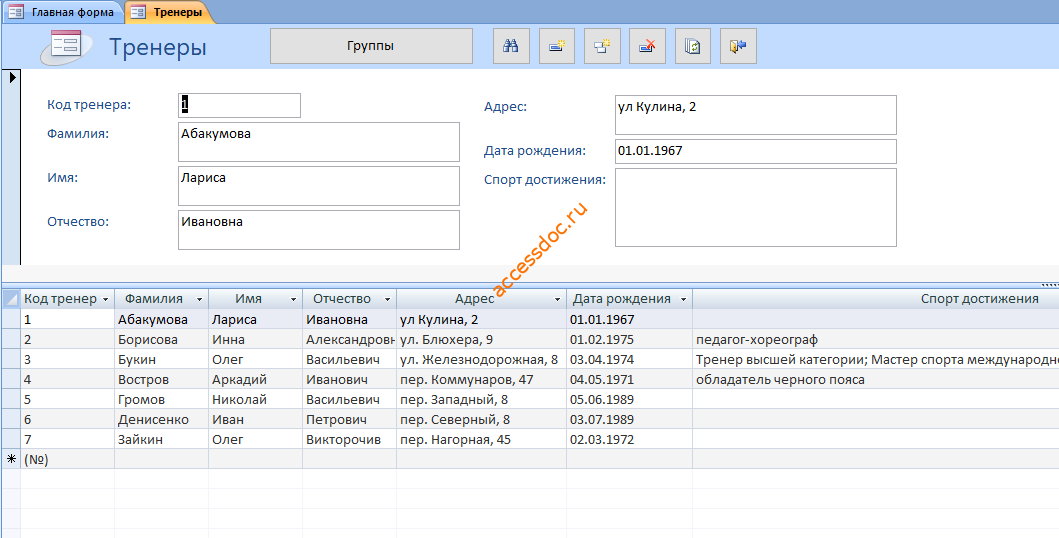Click the 02.03.1972 birth date cell
The height and width of the screenshot is (538, 1059).
tap(629, 439)
